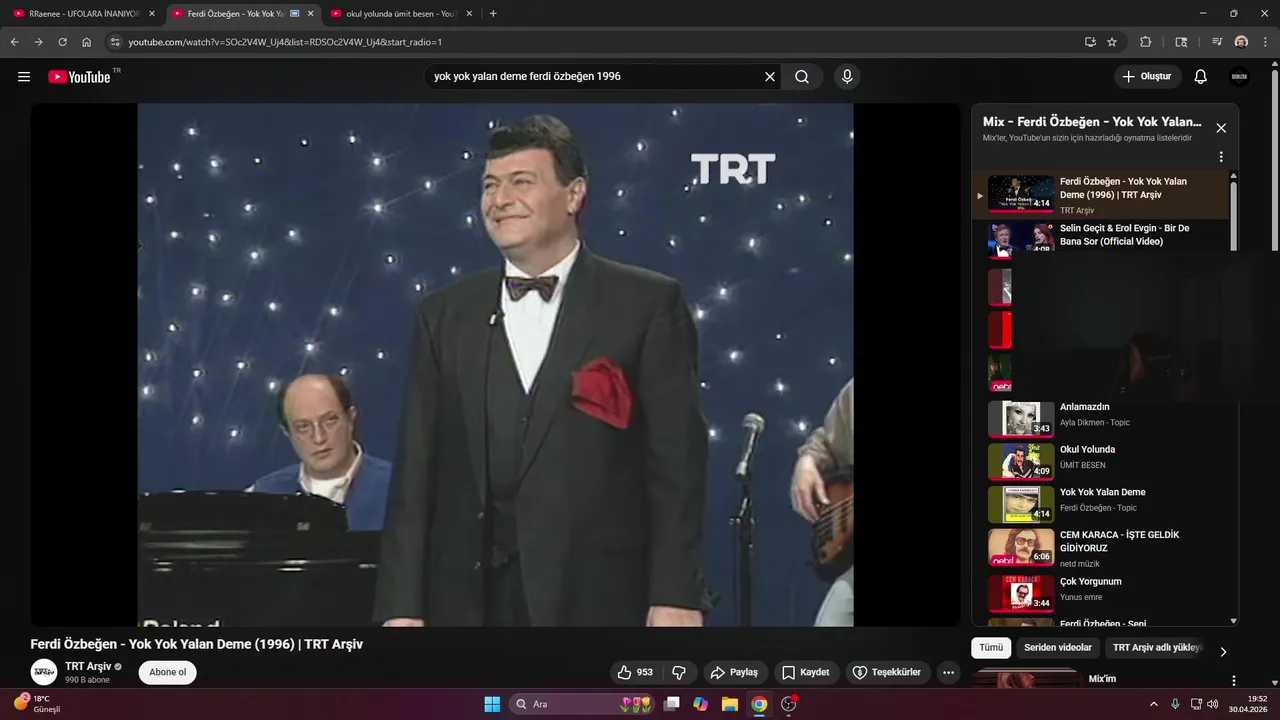Click the playlist panel scrollbar
The width and height of the screenshot is (1280, 720).
[x=1233, y=216]
